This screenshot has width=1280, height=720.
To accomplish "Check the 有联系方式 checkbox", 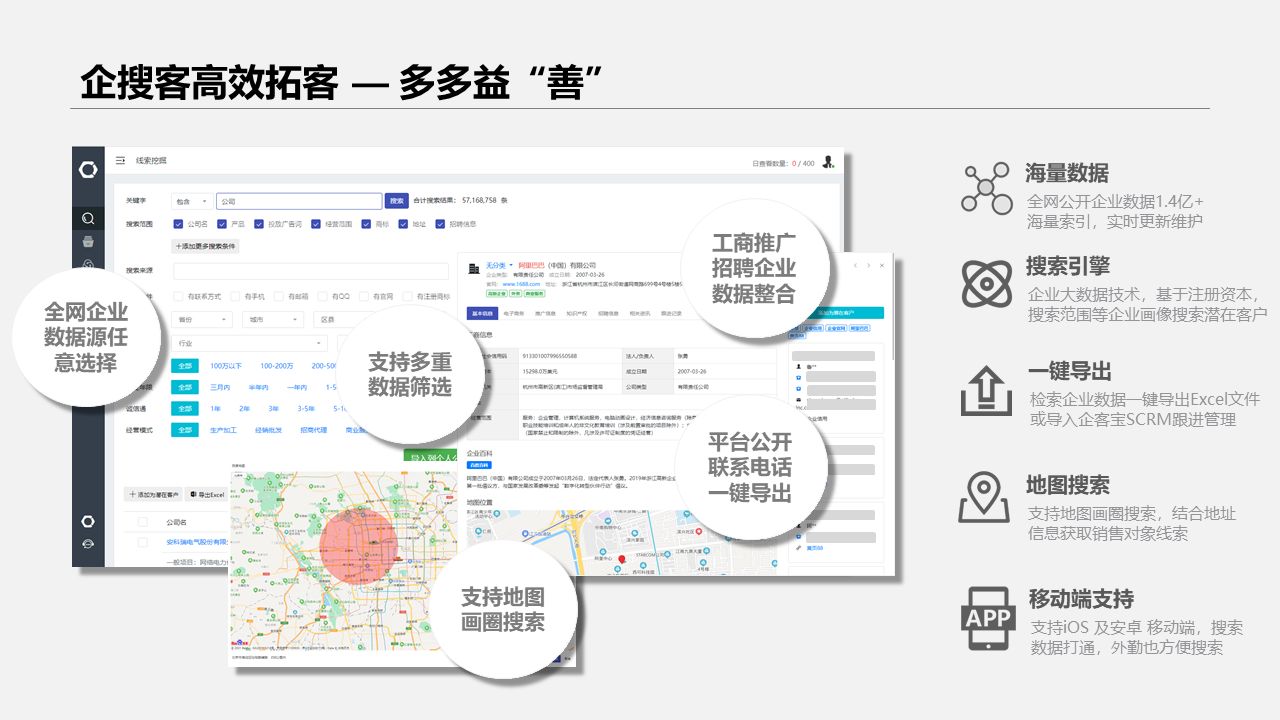I will [178, 296].
